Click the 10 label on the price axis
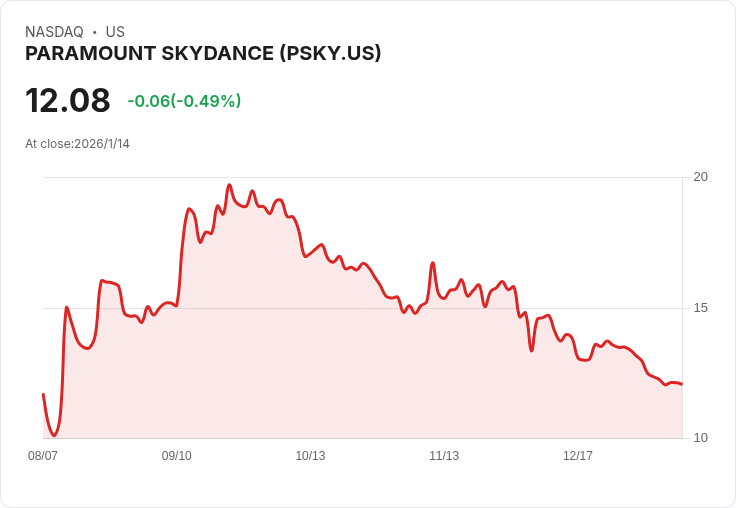The height and width of the screenshot is (508, 736). [700, 438]
